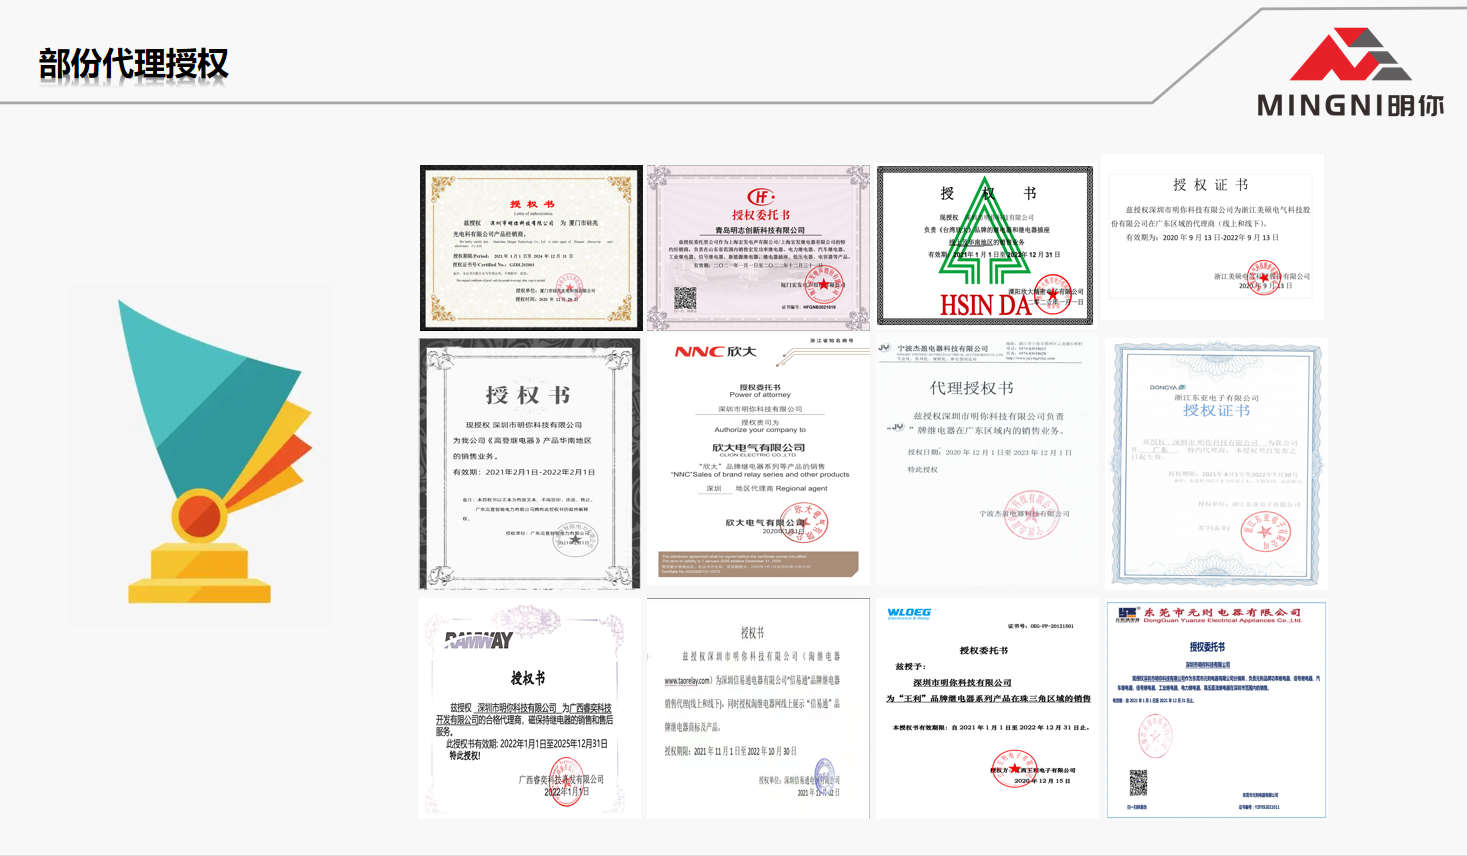Open the NNC 欣大 power of attorney
1467x856 pixels.
click(x=759, y=458)
